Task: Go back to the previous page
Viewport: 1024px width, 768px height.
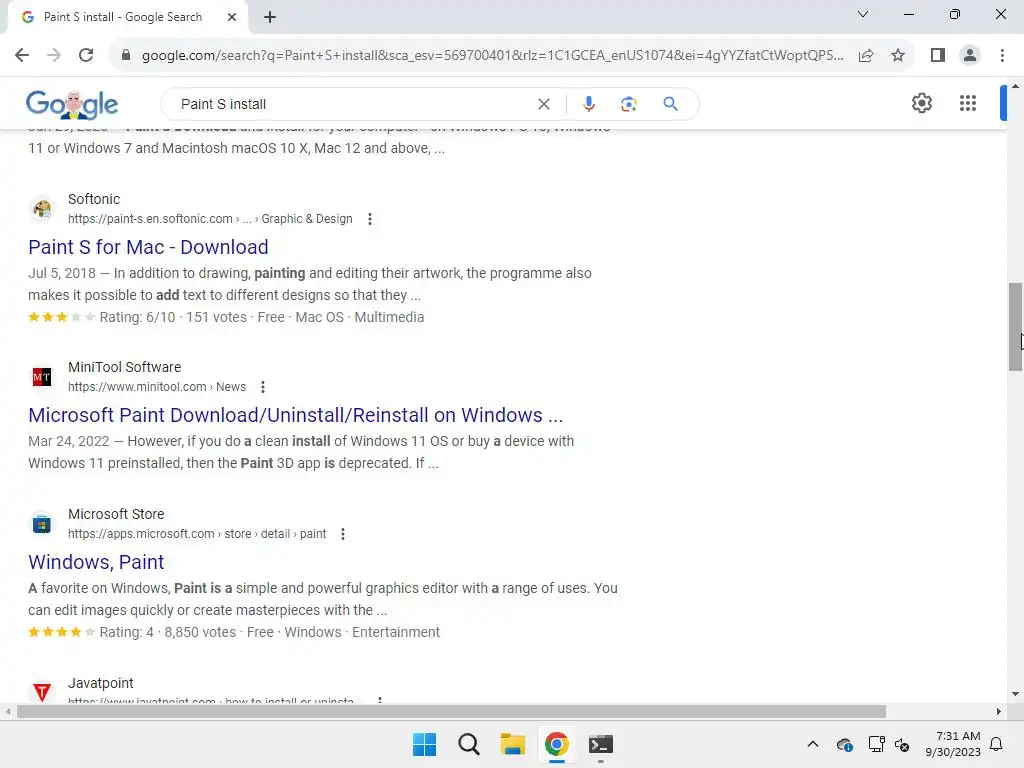Action: point(22,55)
